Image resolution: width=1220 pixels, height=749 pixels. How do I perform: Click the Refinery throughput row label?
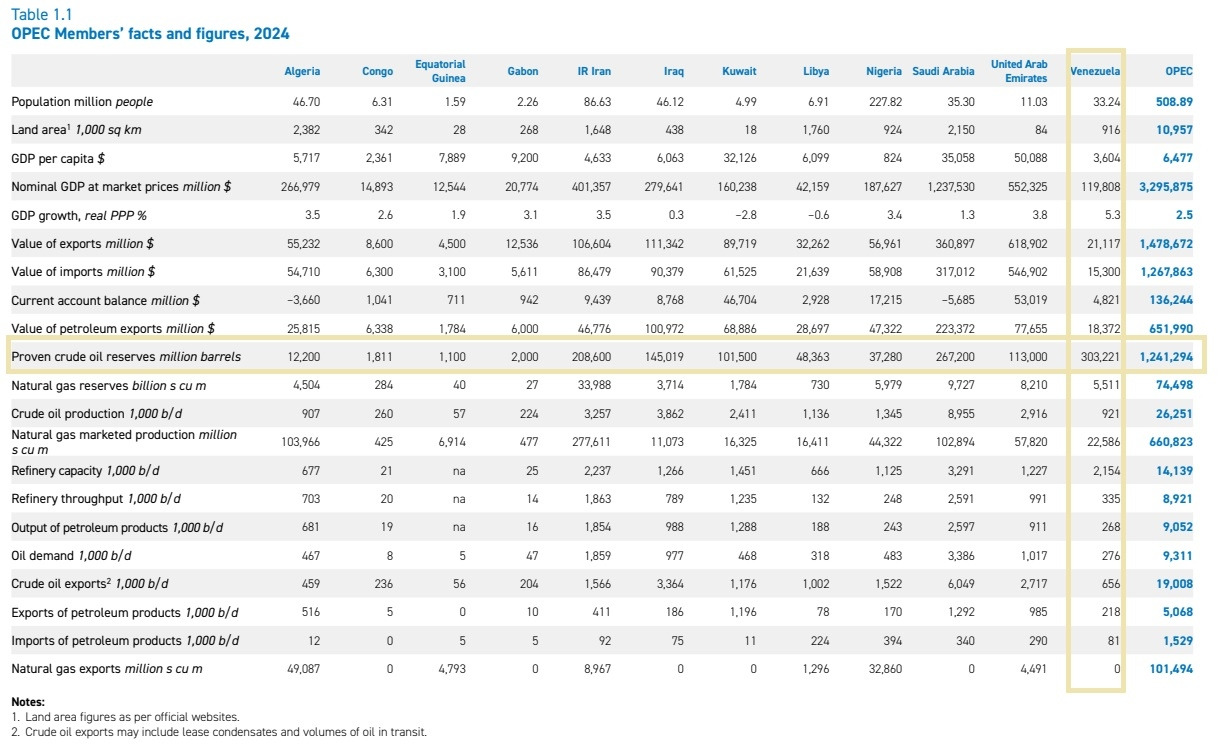(96, 498)
